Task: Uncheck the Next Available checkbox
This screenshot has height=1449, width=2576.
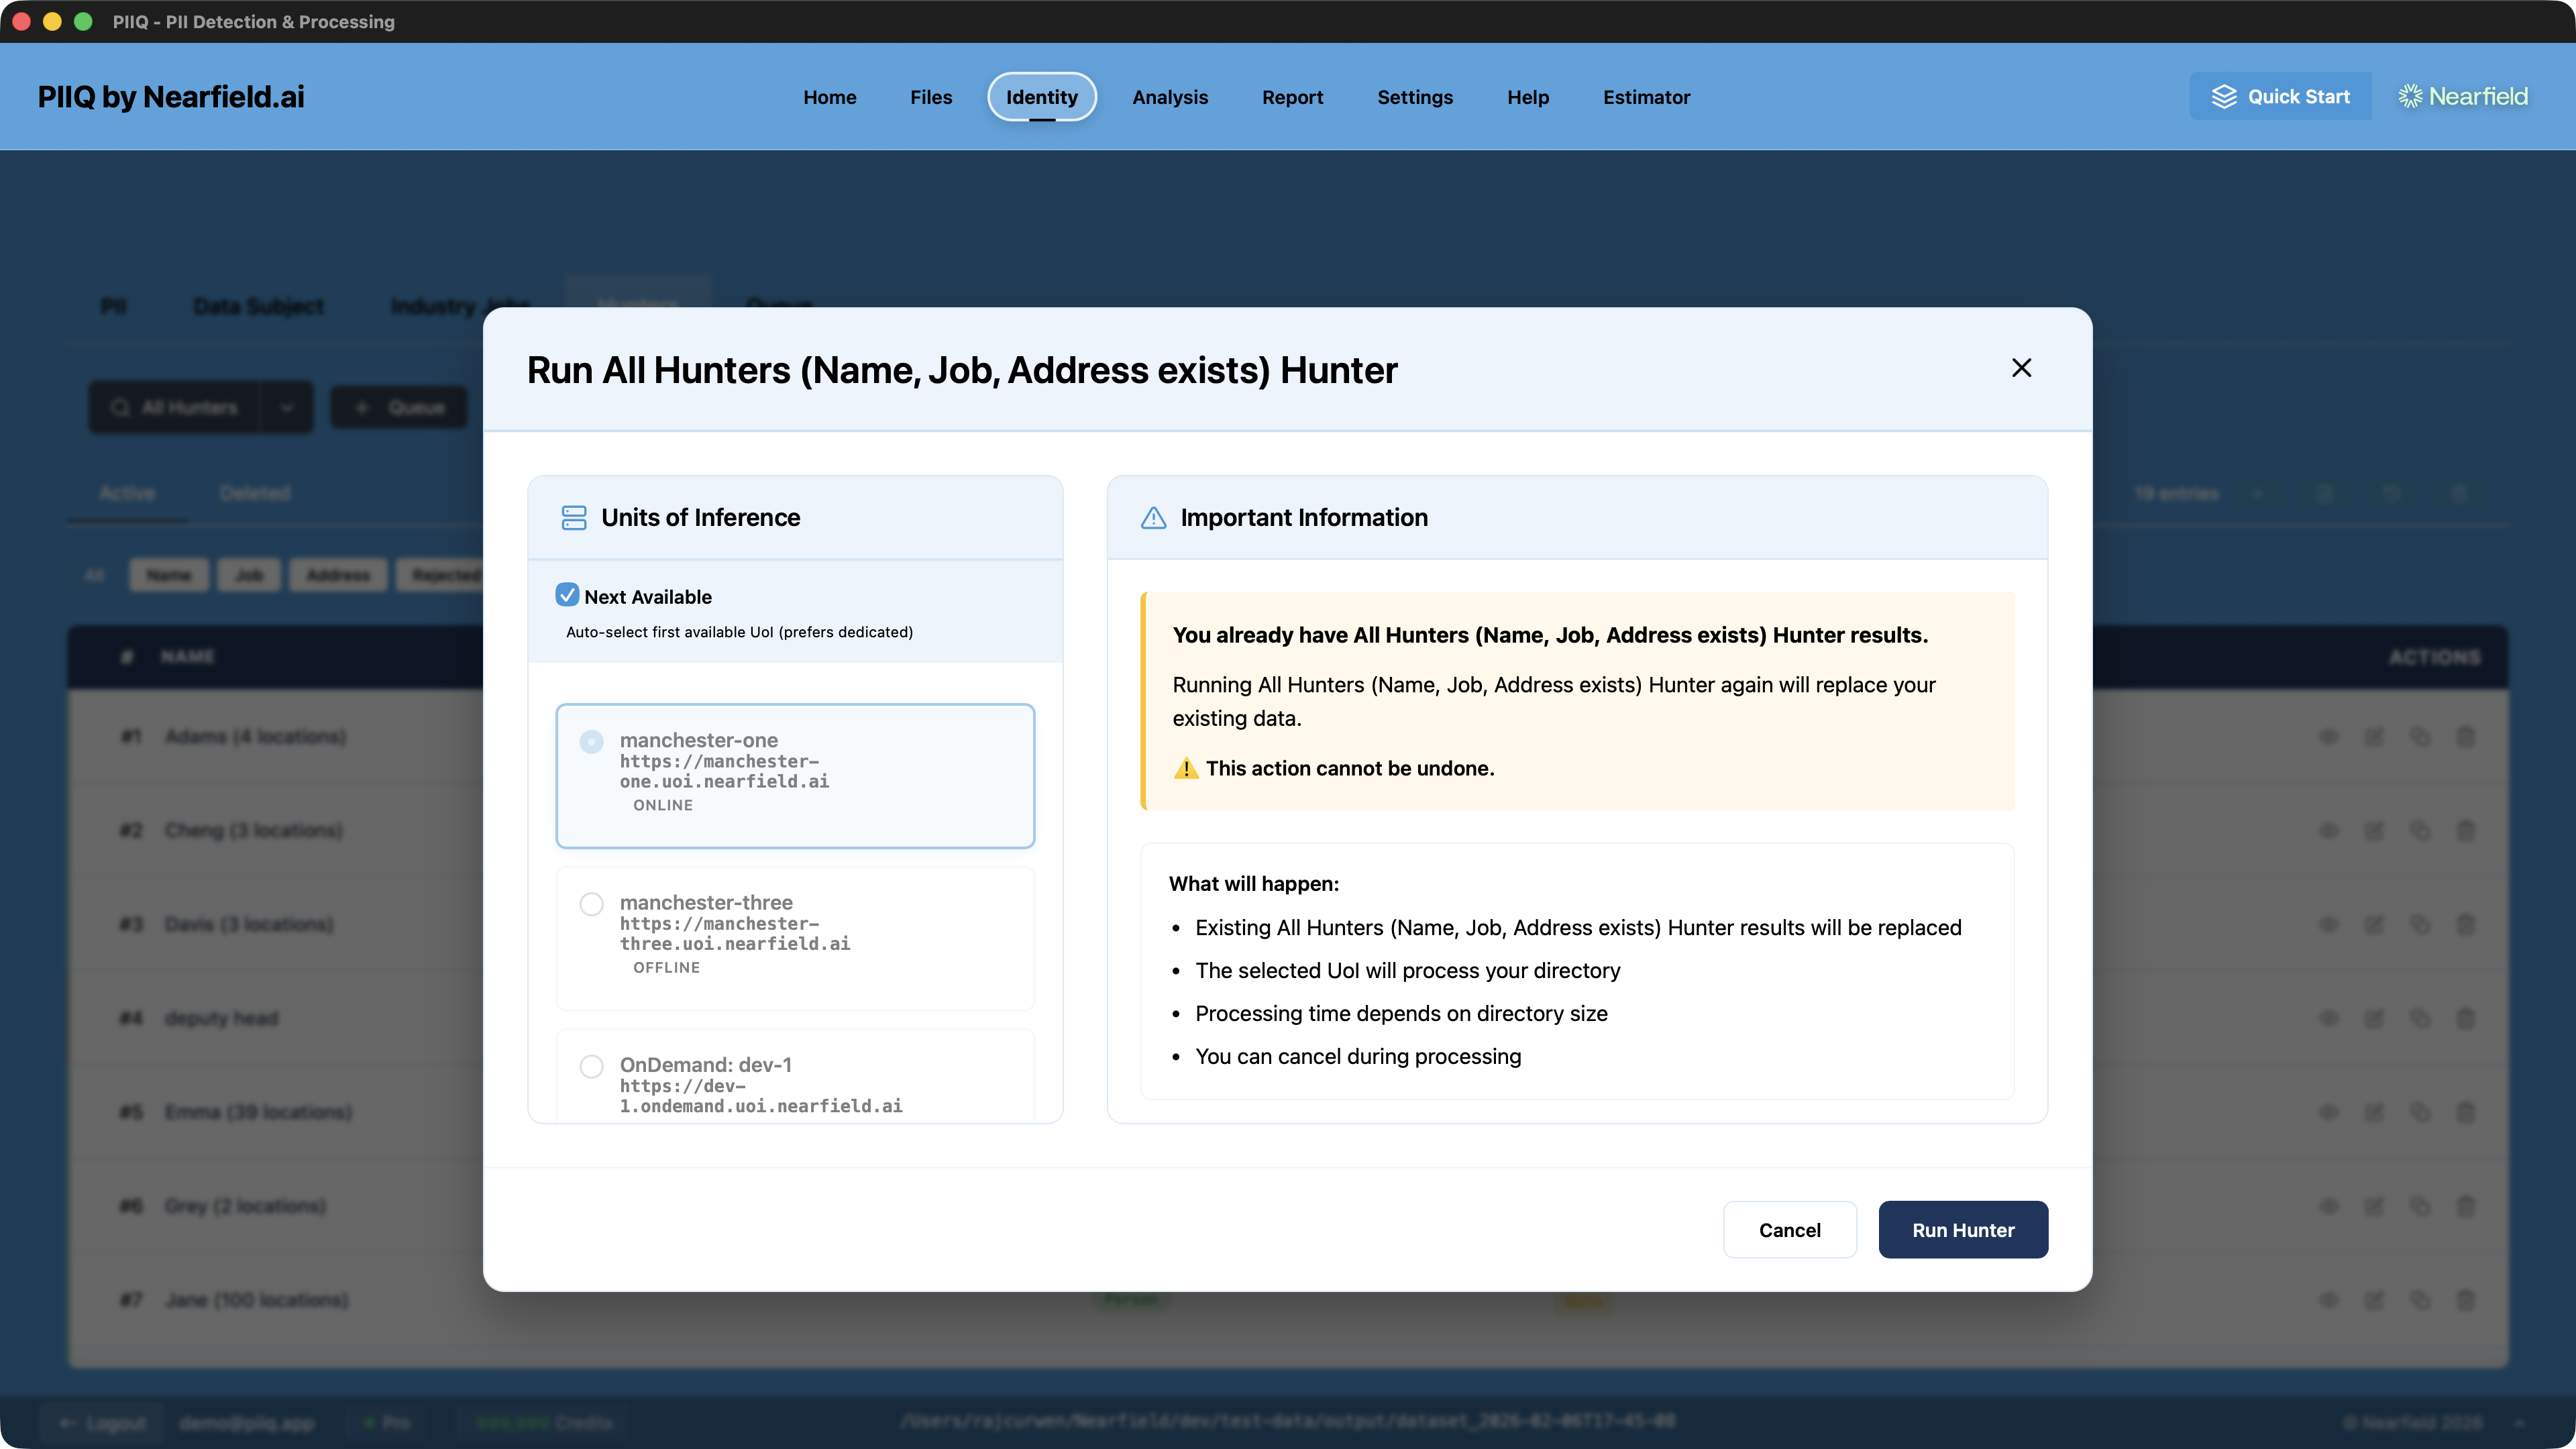Action: point(568,595)
